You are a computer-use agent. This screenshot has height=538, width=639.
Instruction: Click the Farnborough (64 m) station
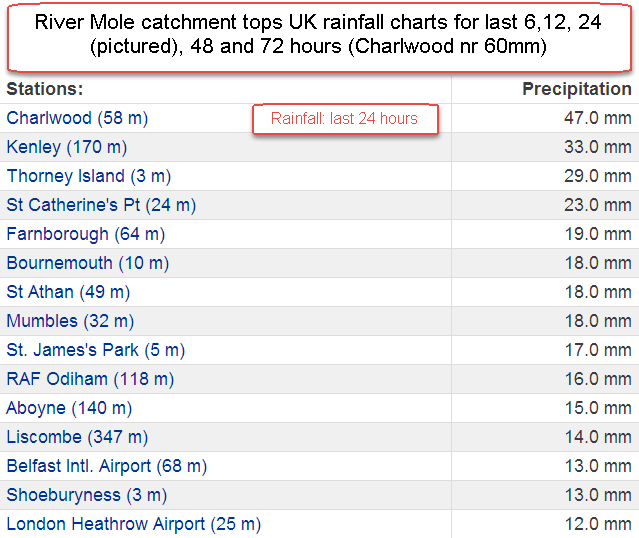(85, 234)
